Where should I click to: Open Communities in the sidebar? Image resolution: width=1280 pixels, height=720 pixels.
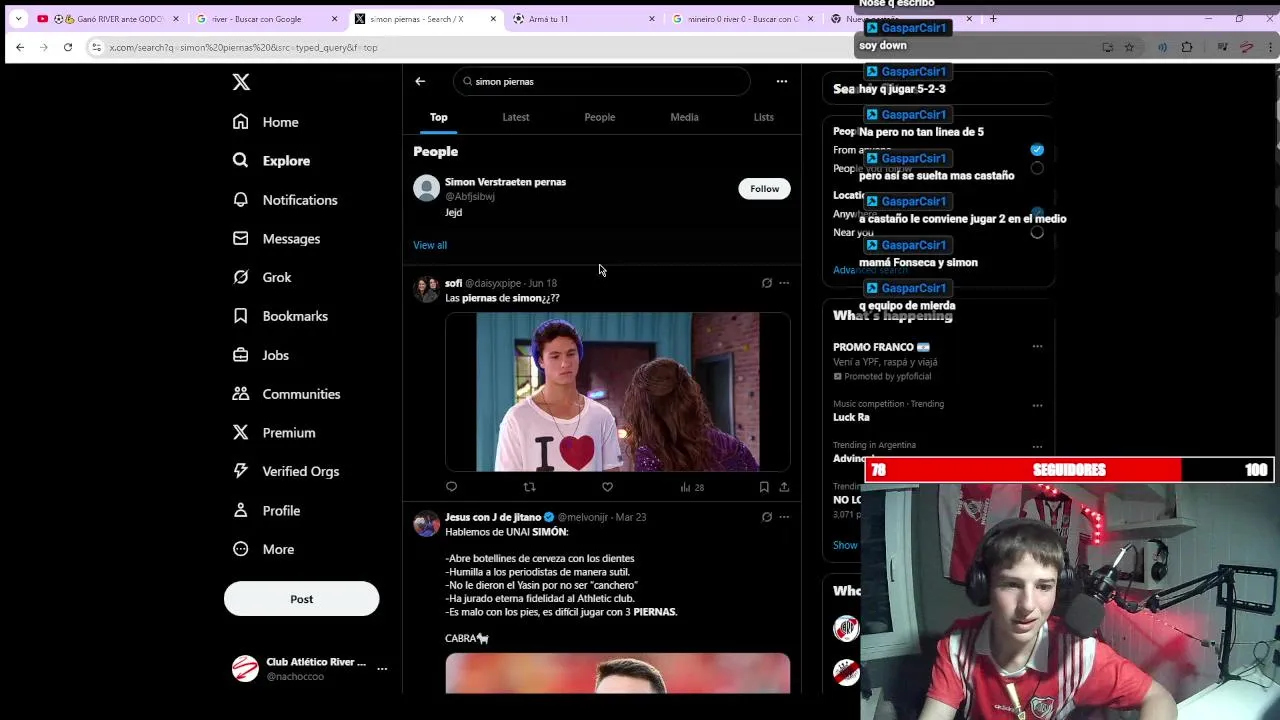pyautogui.click(x=286, y=394)
